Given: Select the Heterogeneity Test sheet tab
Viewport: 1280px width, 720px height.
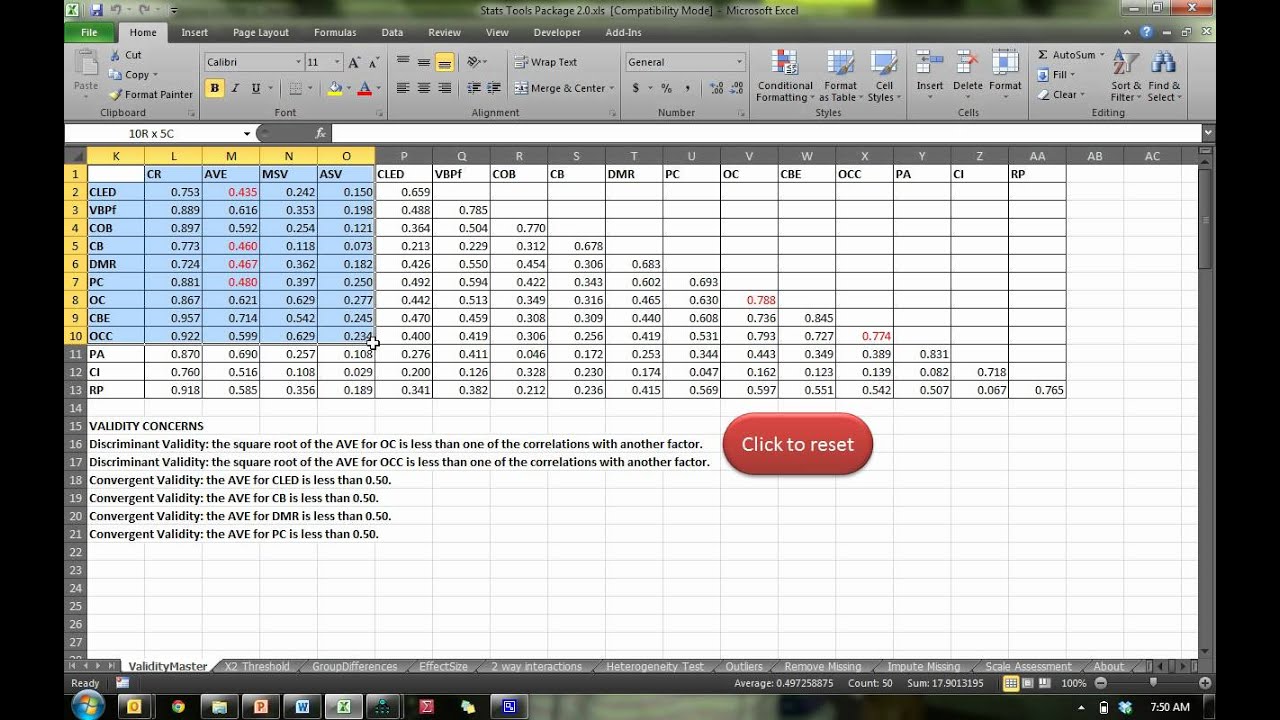Looking at the screenshot, I should [x=655, y=666].
